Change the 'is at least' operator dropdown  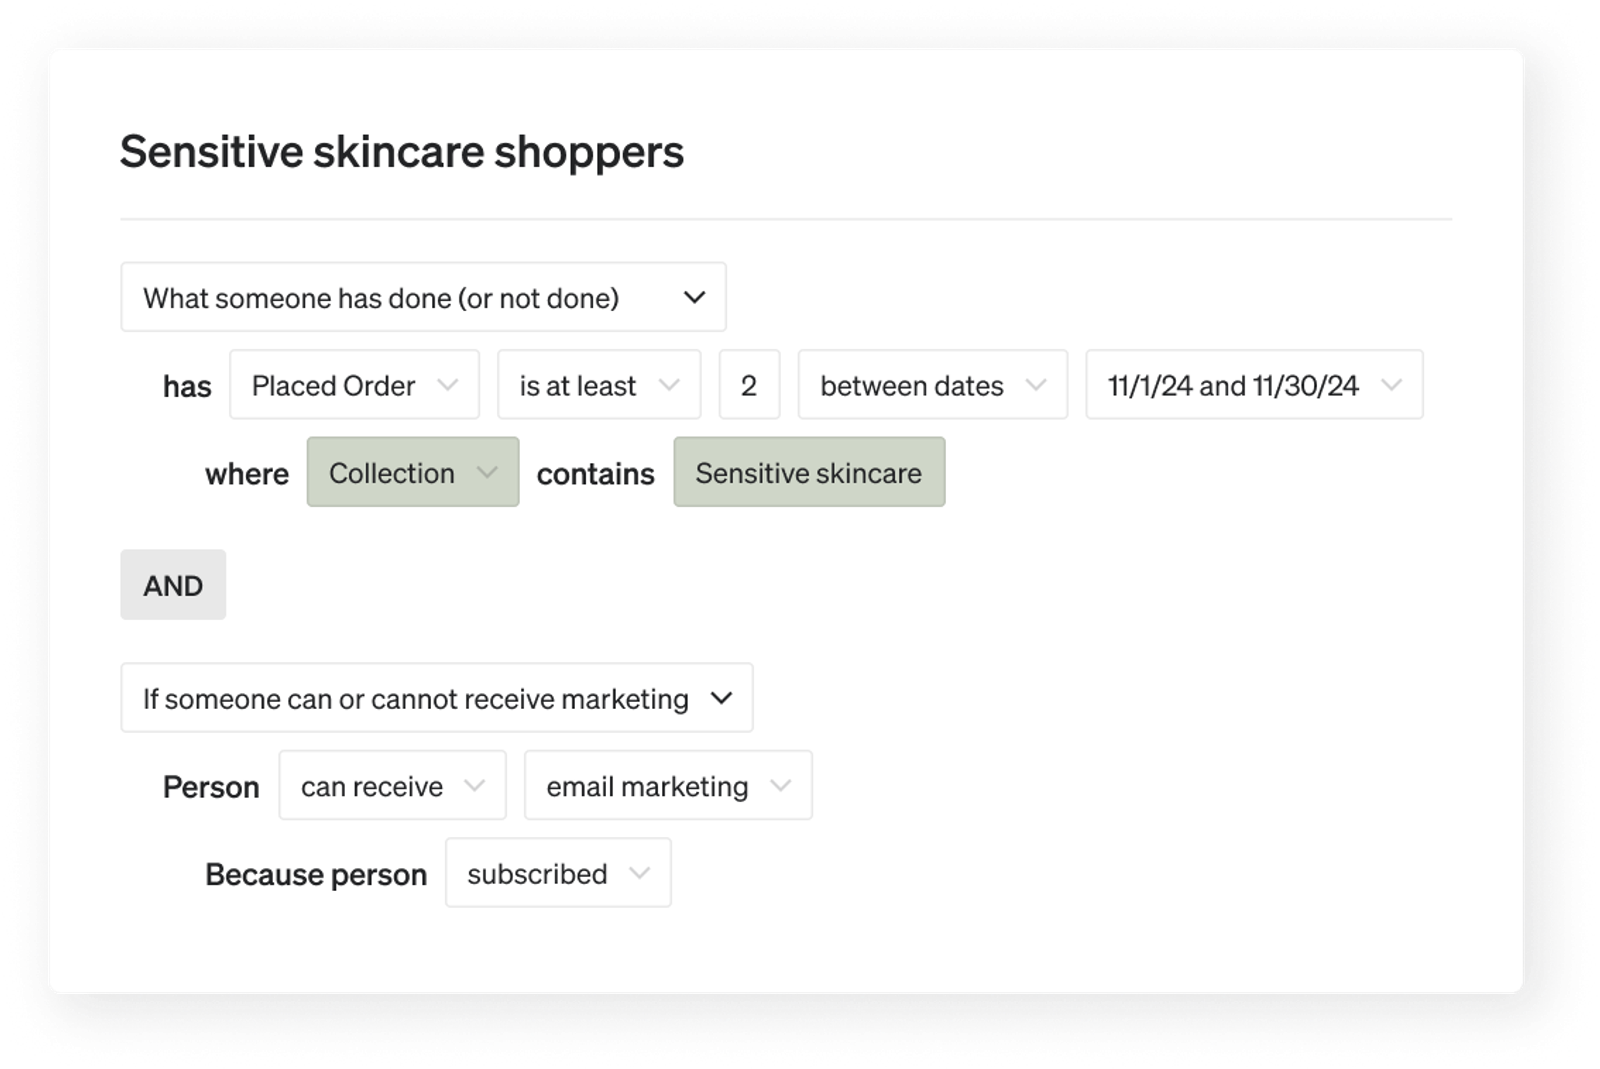(x=599, y=384)
